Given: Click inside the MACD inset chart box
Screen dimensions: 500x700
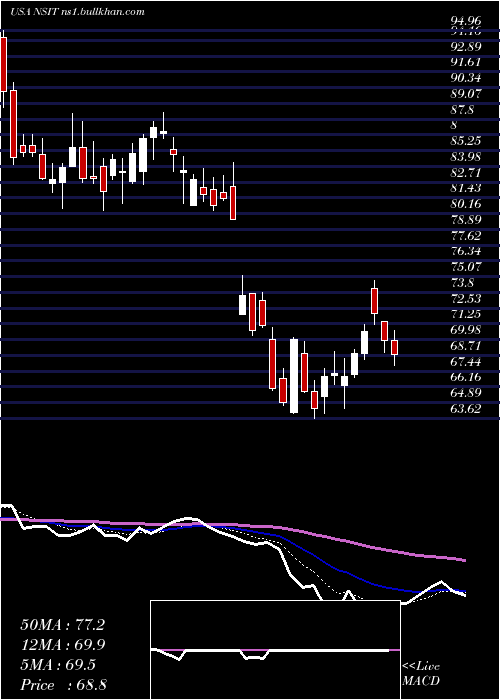Looking at the screenshot, I should (275, 650).
